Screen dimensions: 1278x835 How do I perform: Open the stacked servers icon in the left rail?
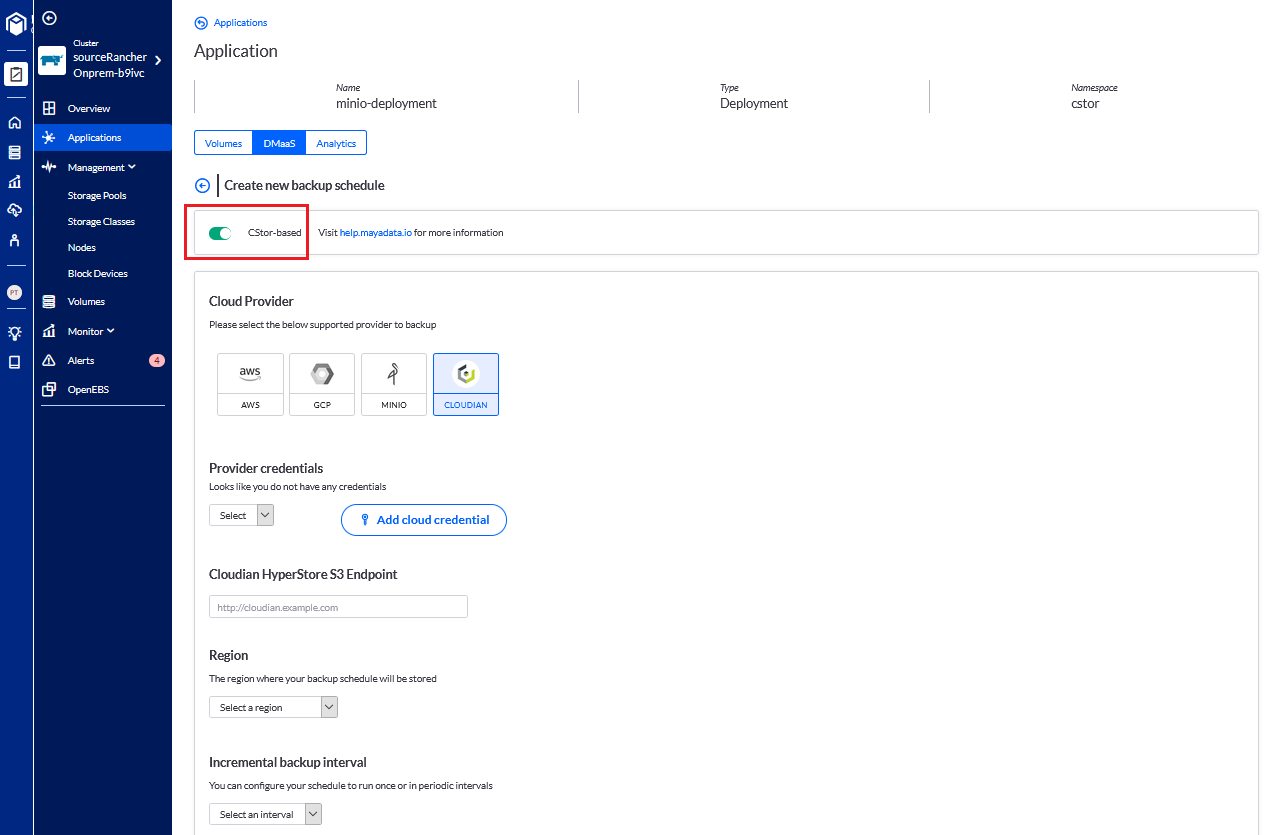pyautogui.click(x=15, y=152)
